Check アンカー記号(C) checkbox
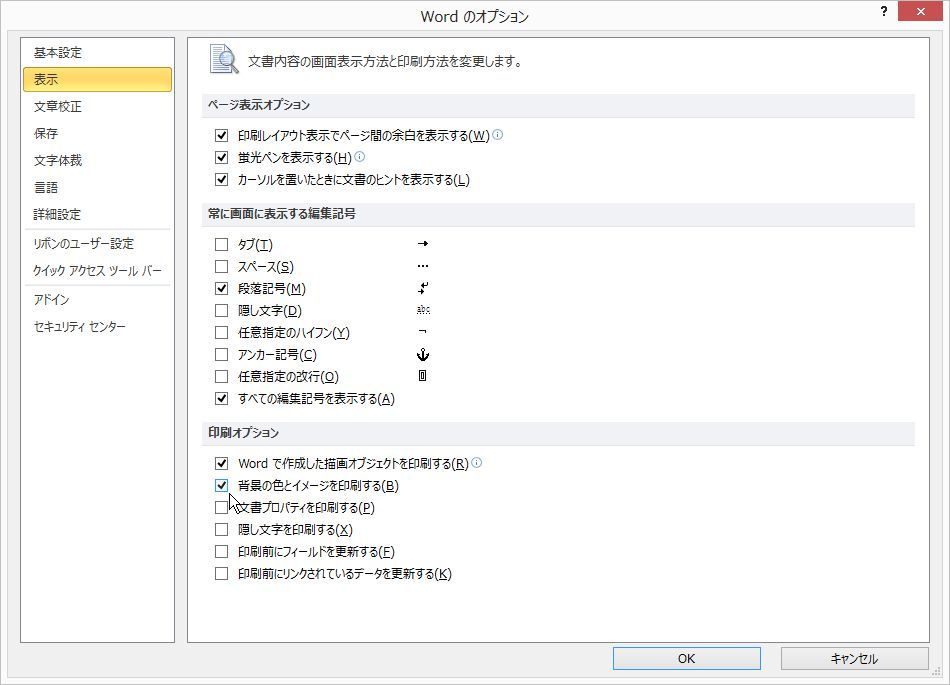Screen dimensions: 950x685 click(x=221, y=355)
